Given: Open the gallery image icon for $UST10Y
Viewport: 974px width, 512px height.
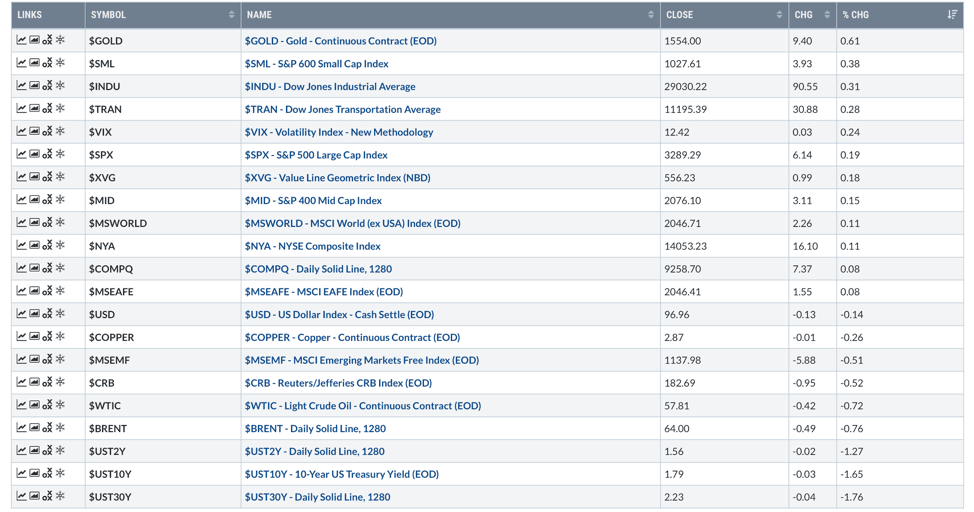Looking at the screenshot, I should tap(34, 474).
